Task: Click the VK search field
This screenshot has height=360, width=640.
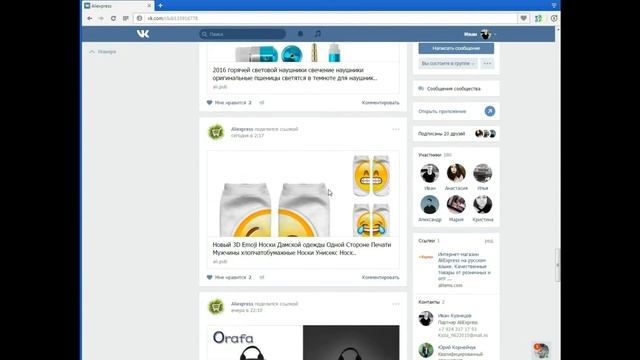Action: pyautogui.click(x=242, y=34)
